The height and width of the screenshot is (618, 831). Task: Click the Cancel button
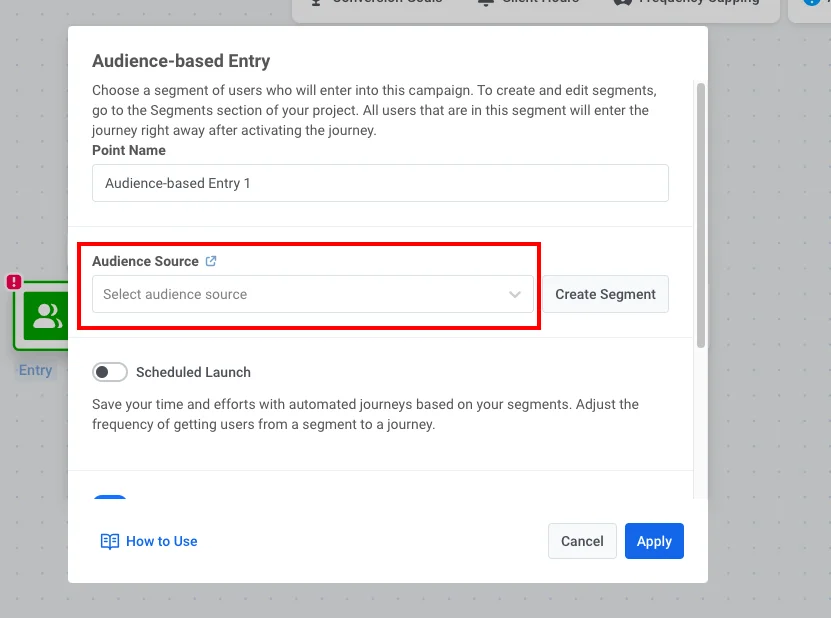(582, 541)
